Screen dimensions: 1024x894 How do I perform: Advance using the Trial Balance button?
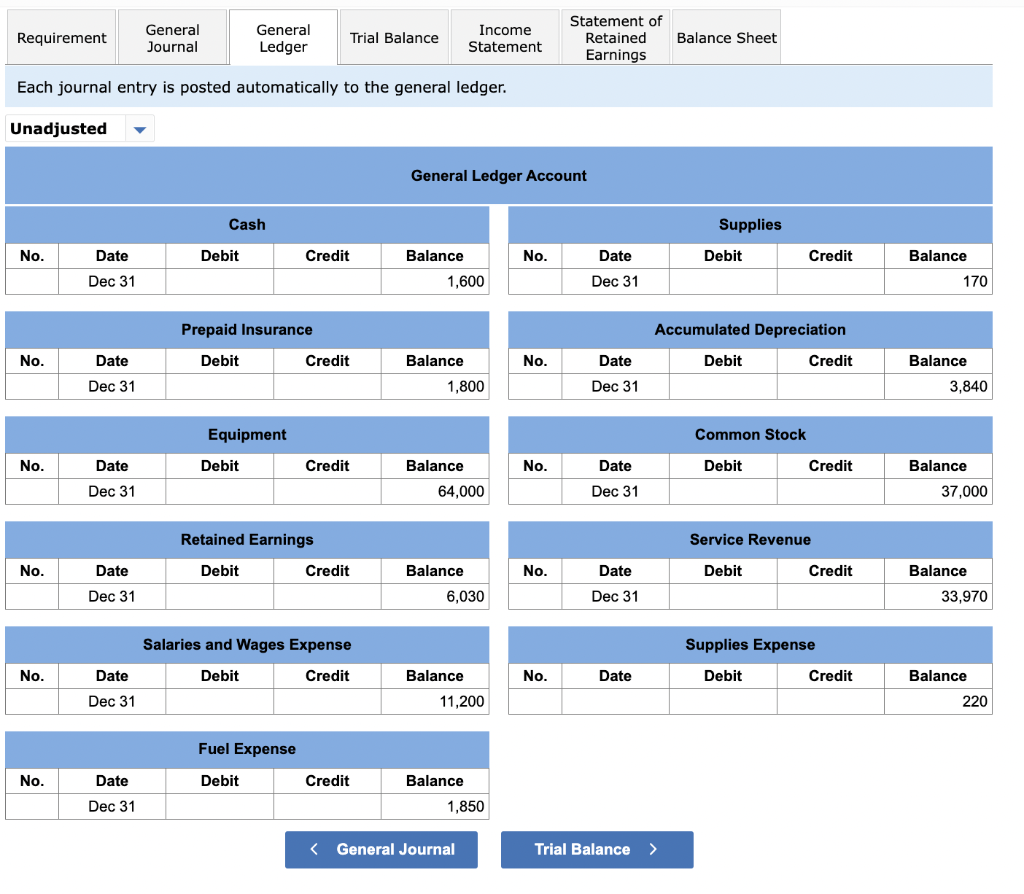click(597, 850)
